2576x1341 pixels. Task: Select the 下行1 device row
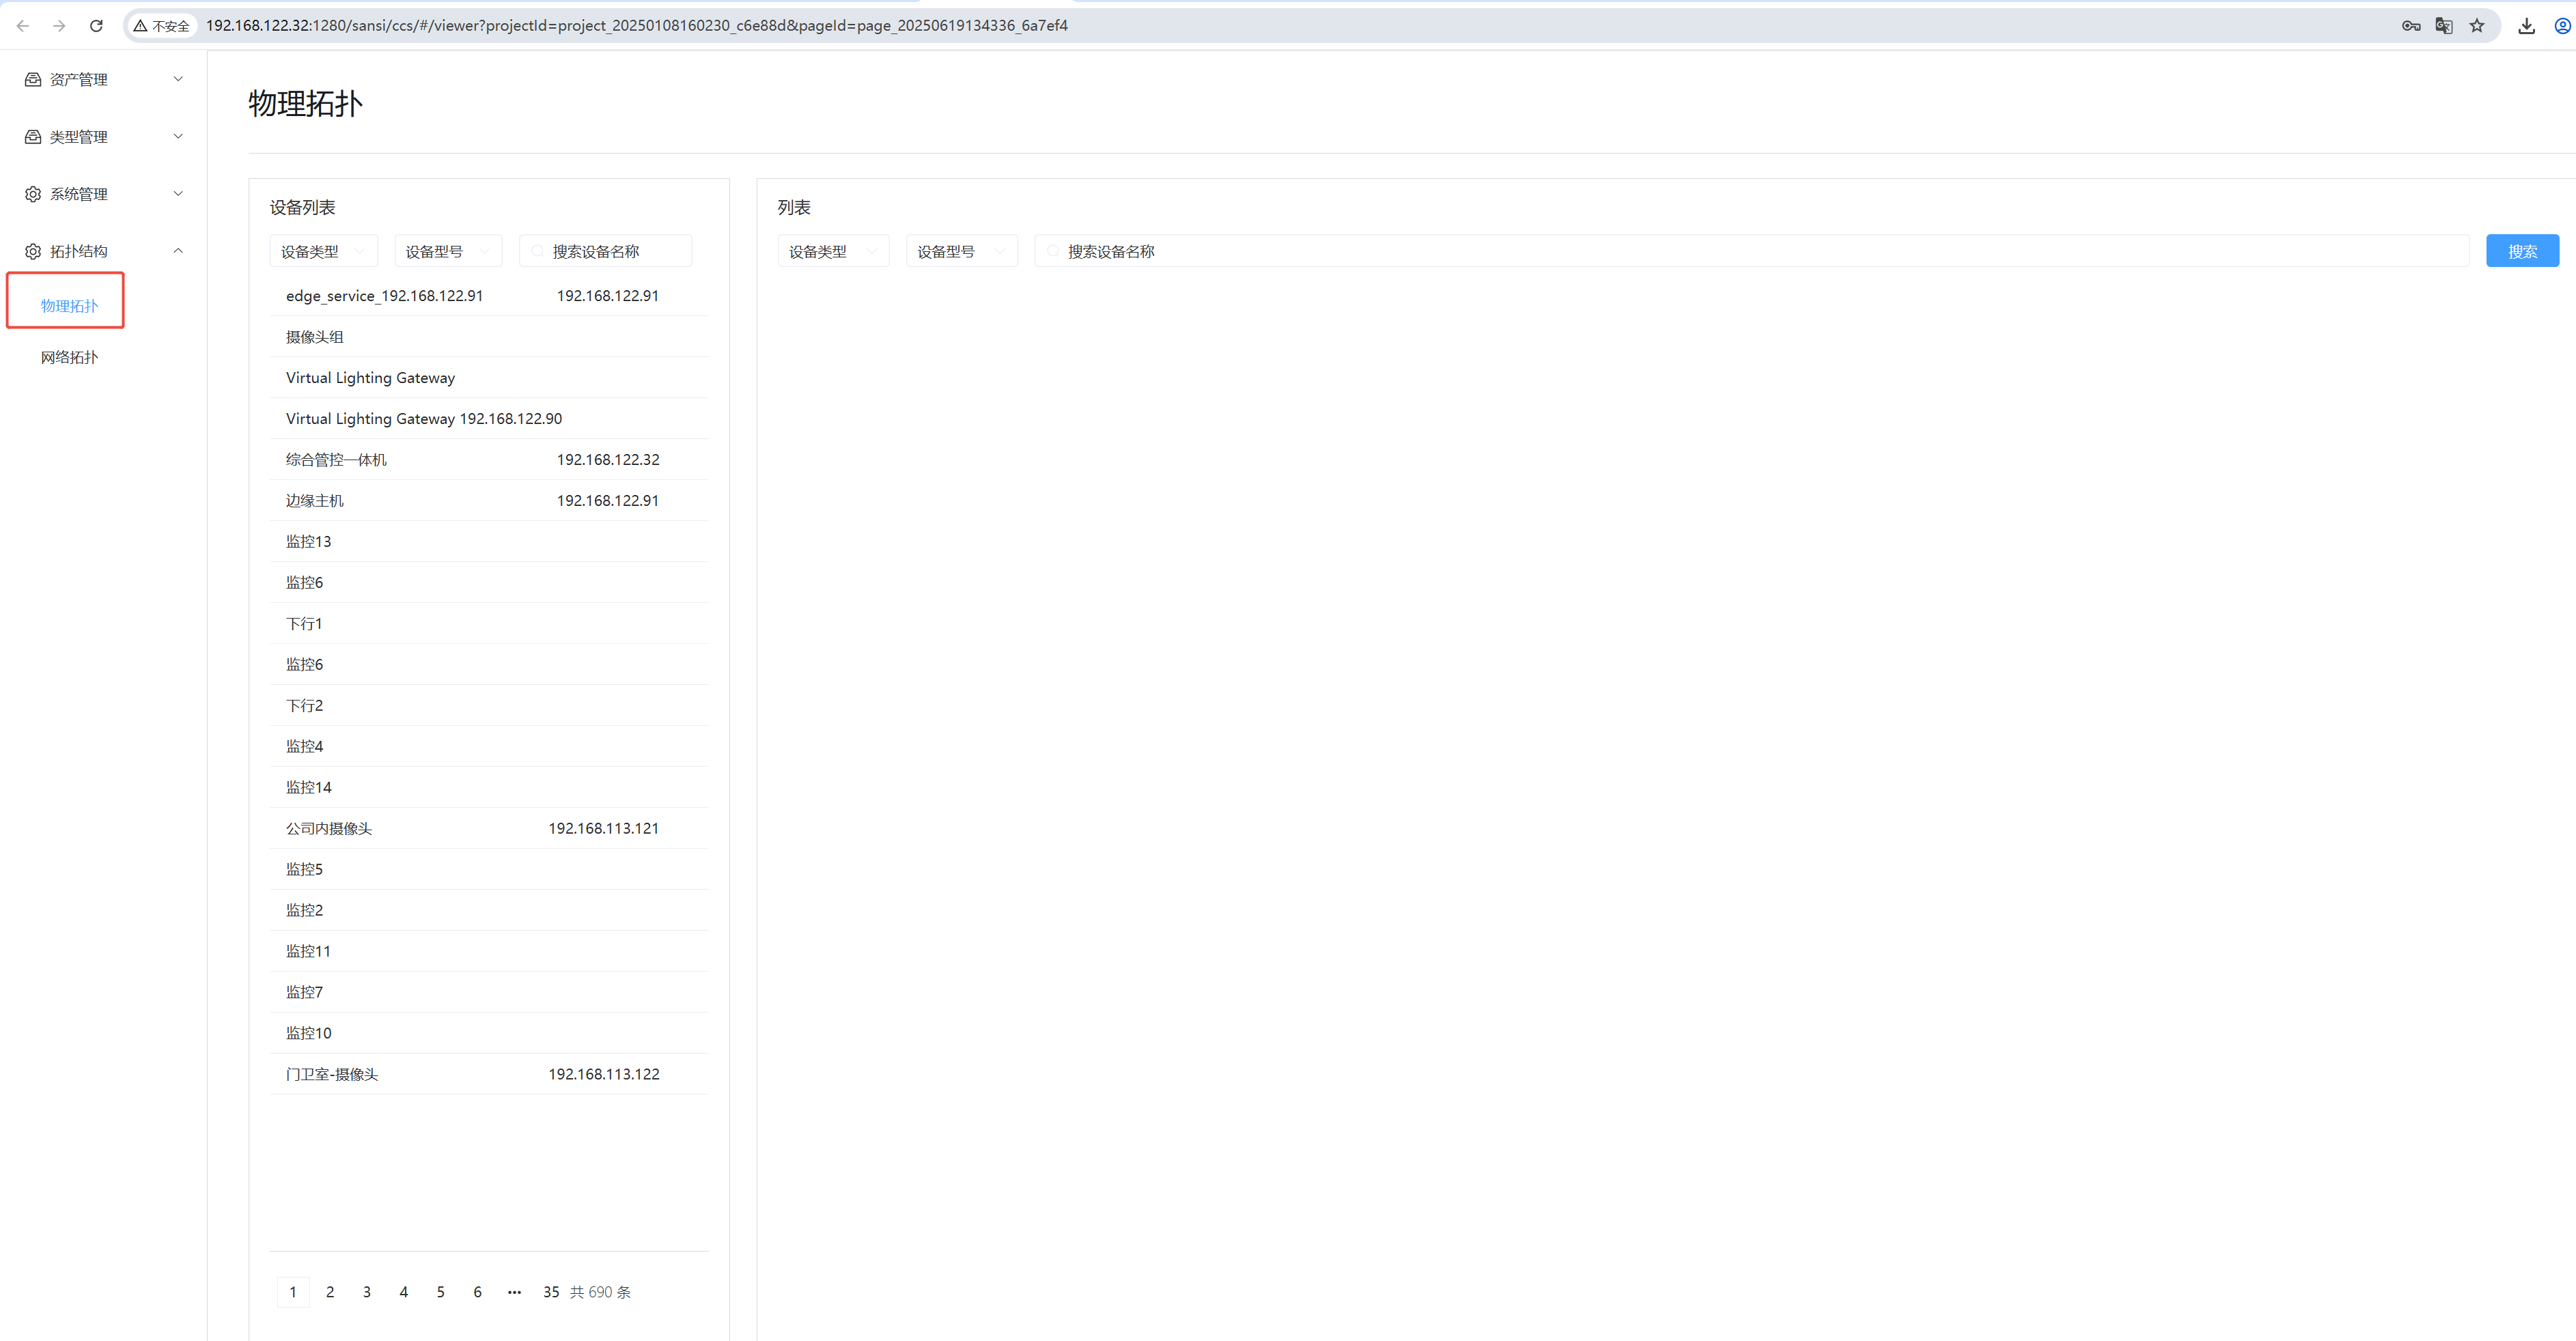click(489, 623)
